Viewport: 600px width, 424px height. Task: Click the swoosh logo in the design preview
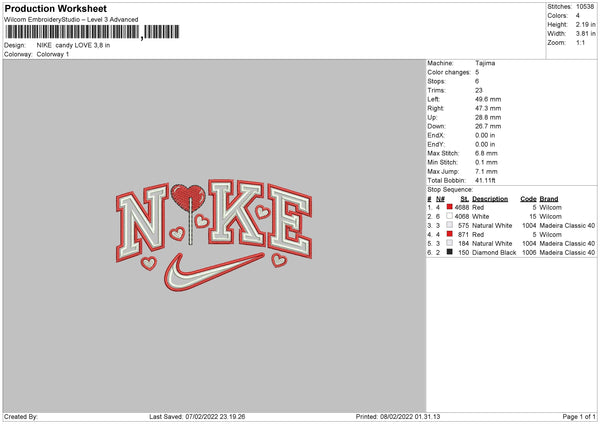pyautogui.click(x=212, y=272)
